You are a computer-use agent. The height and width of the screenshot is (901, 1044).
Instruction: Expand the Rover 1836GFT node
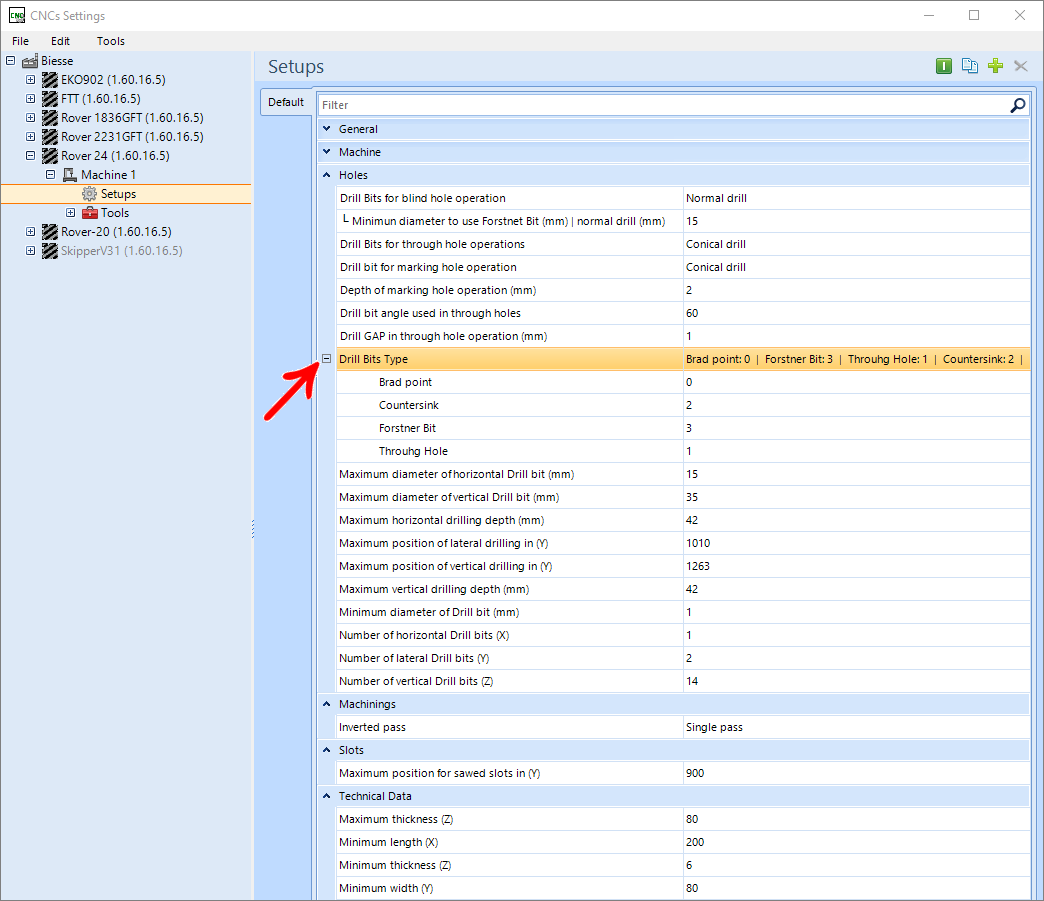31,118
